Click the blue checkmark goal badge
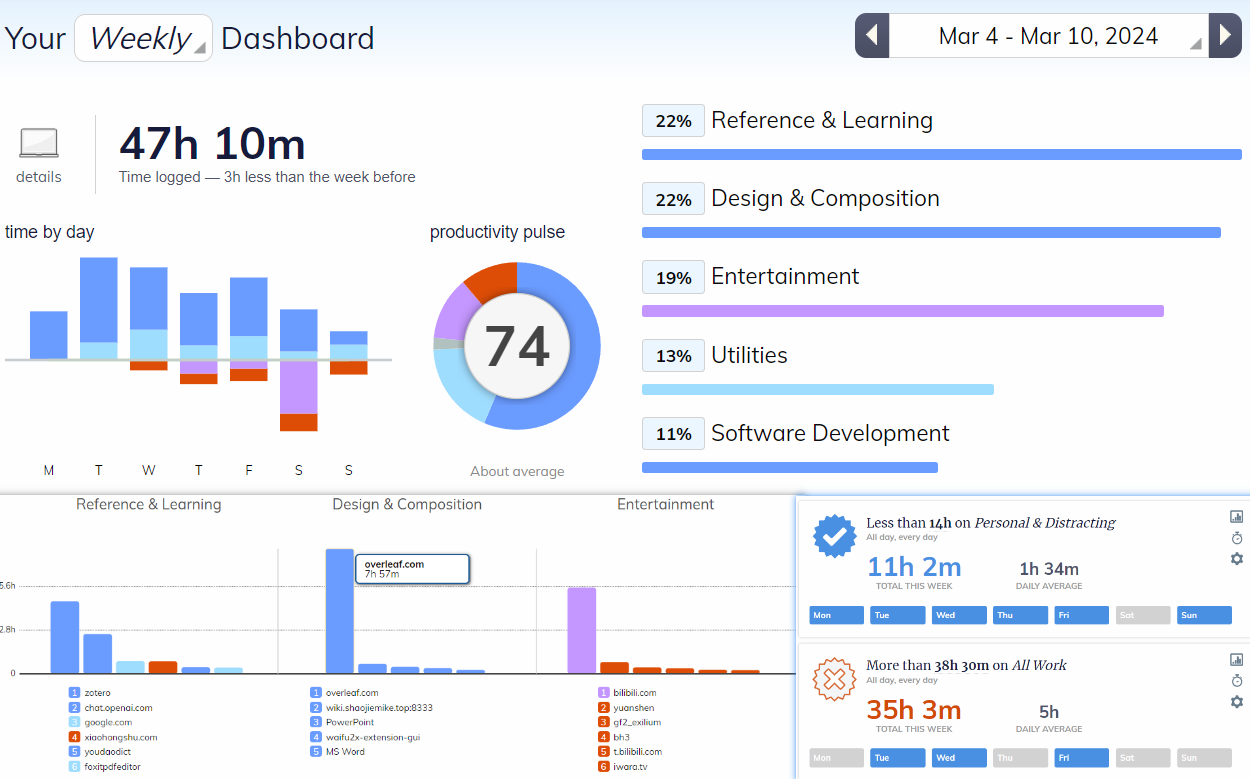The image size is (1250, 779). point(834,536)
